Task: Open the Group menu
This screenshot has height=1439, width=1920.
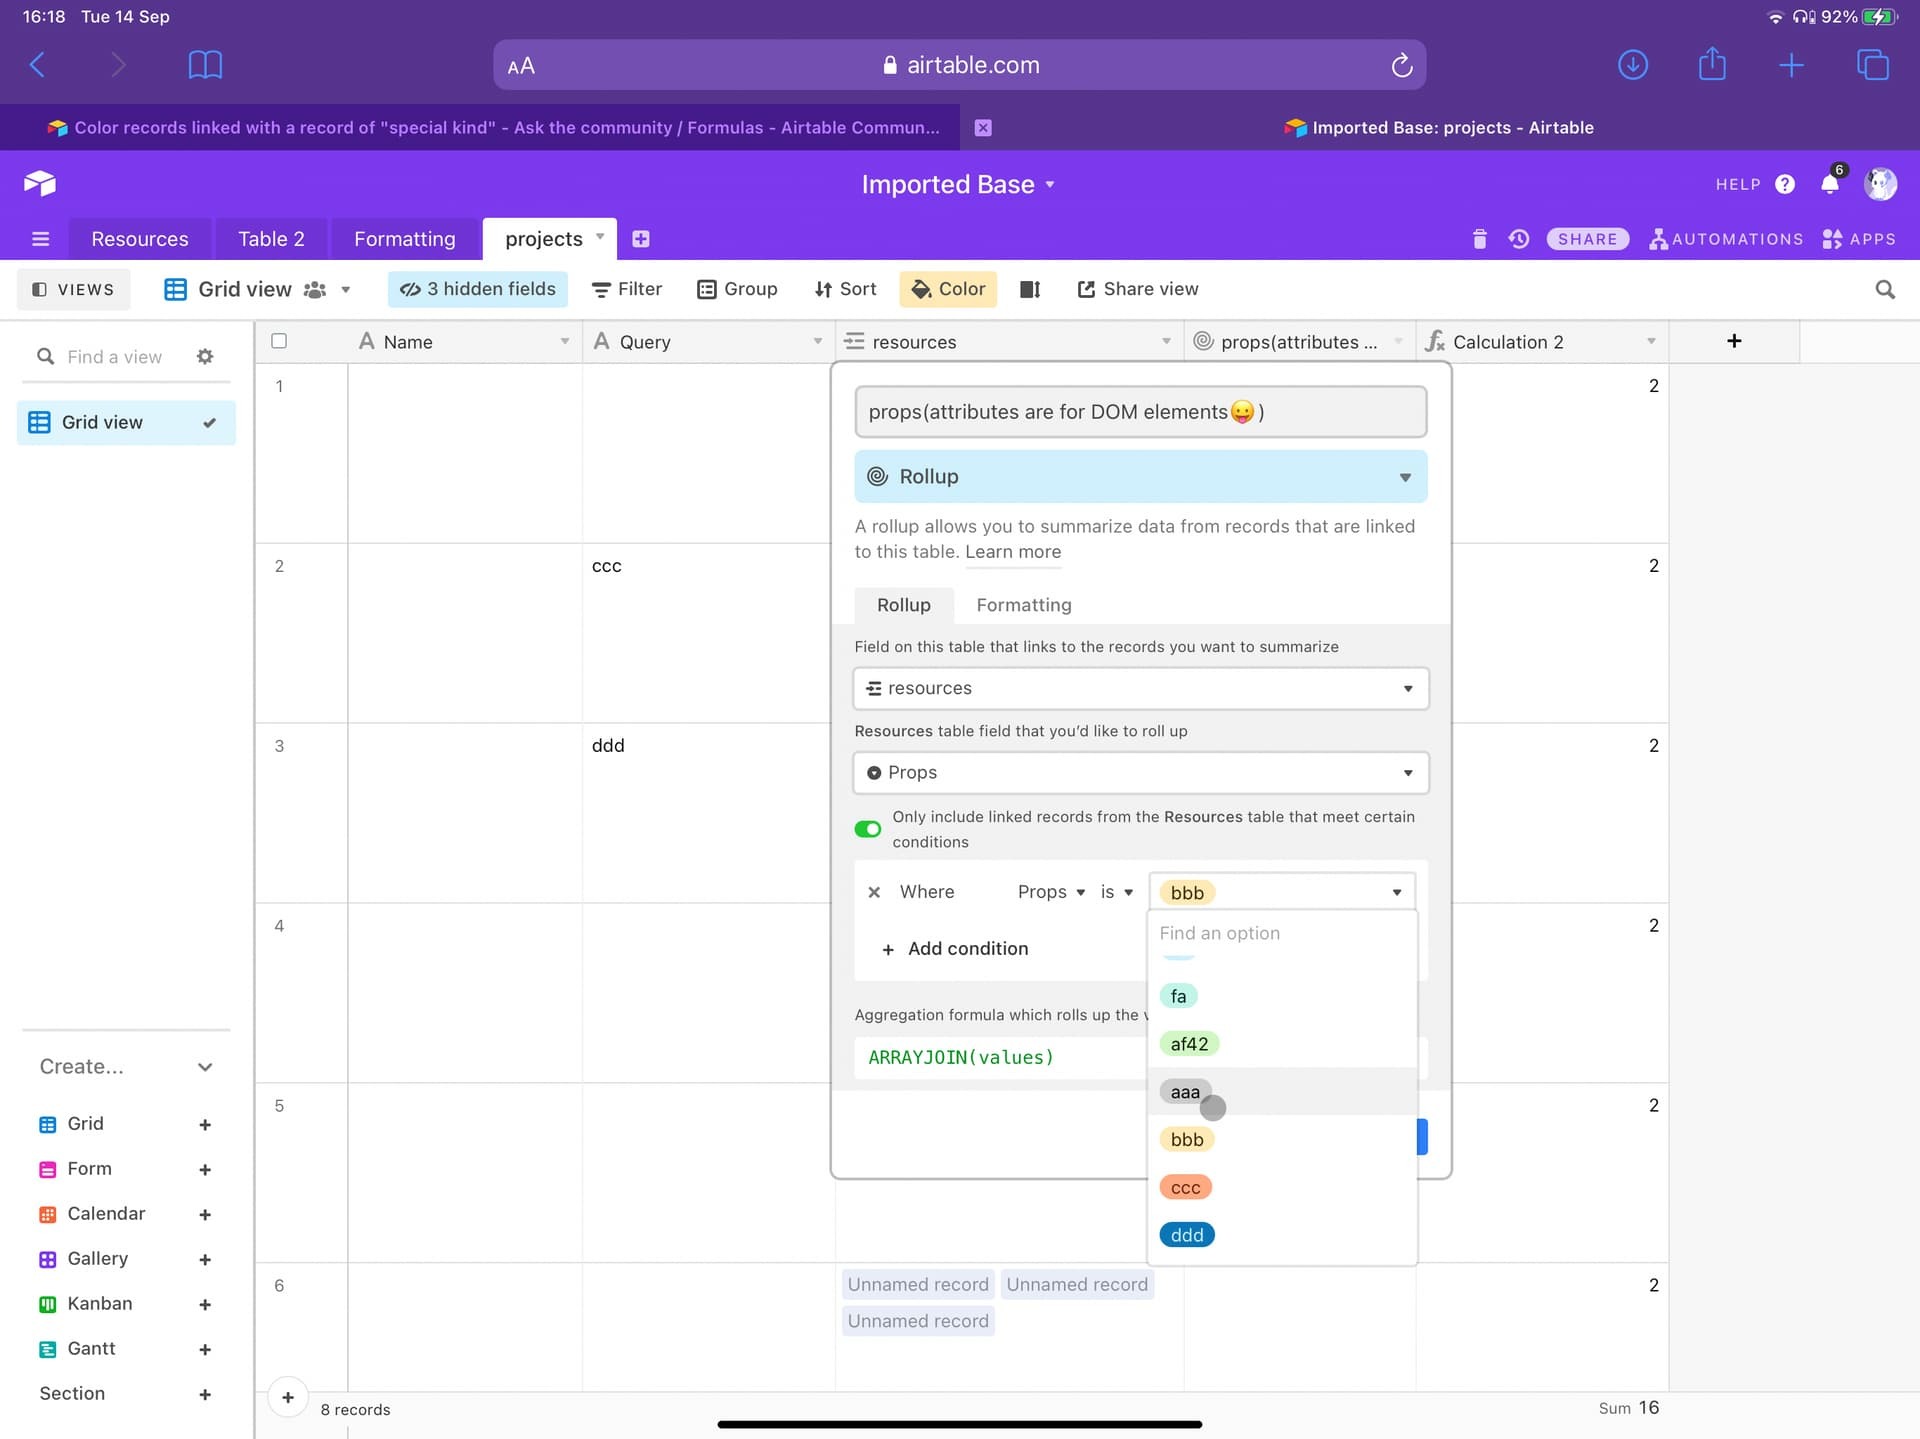Action: click(x=737, y=289)
